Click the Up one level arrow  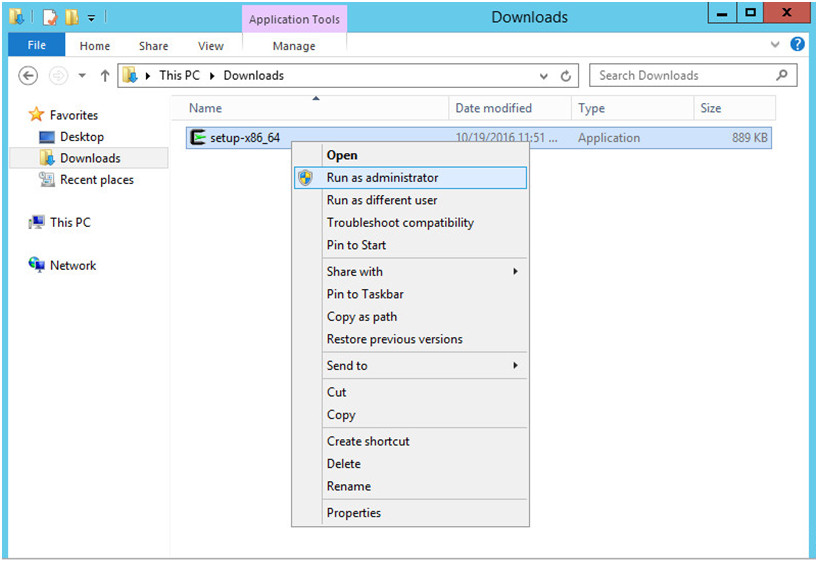pos(105,76)
